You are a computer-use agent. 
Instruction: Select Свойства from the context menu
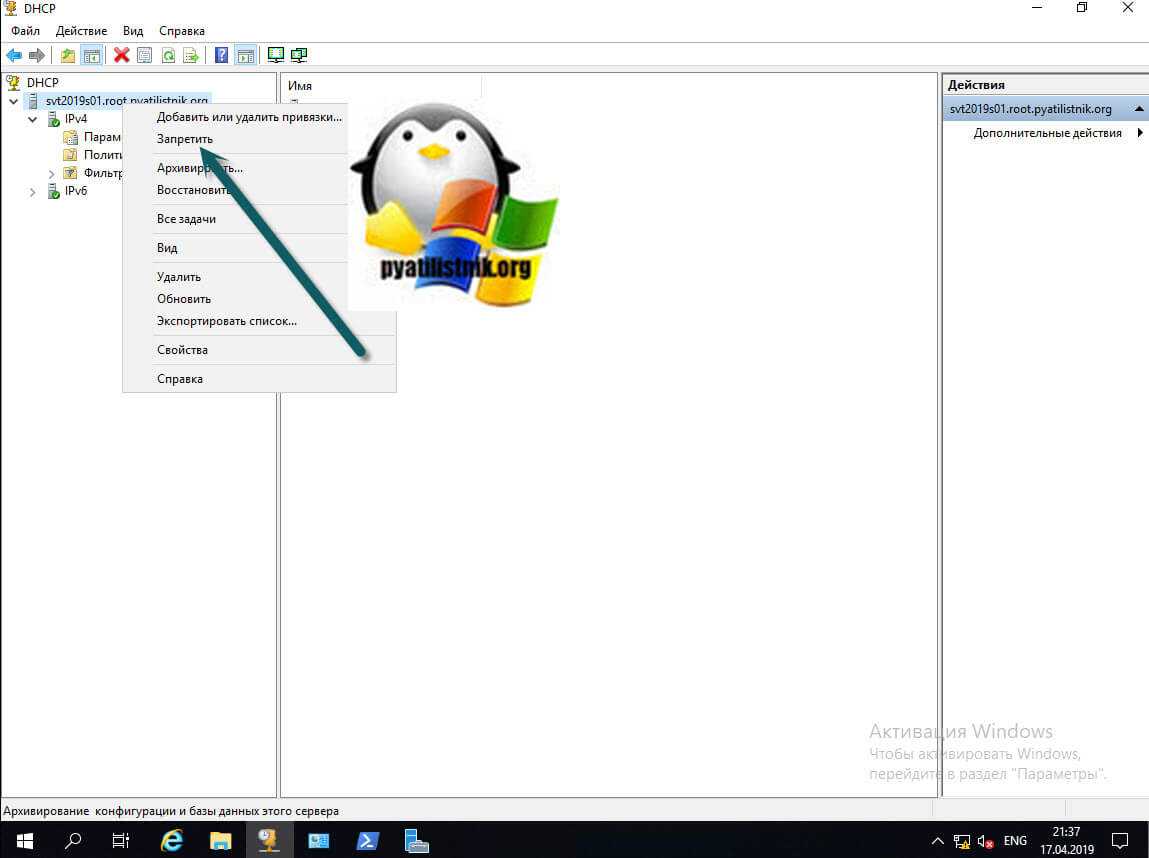coord(182,350)
